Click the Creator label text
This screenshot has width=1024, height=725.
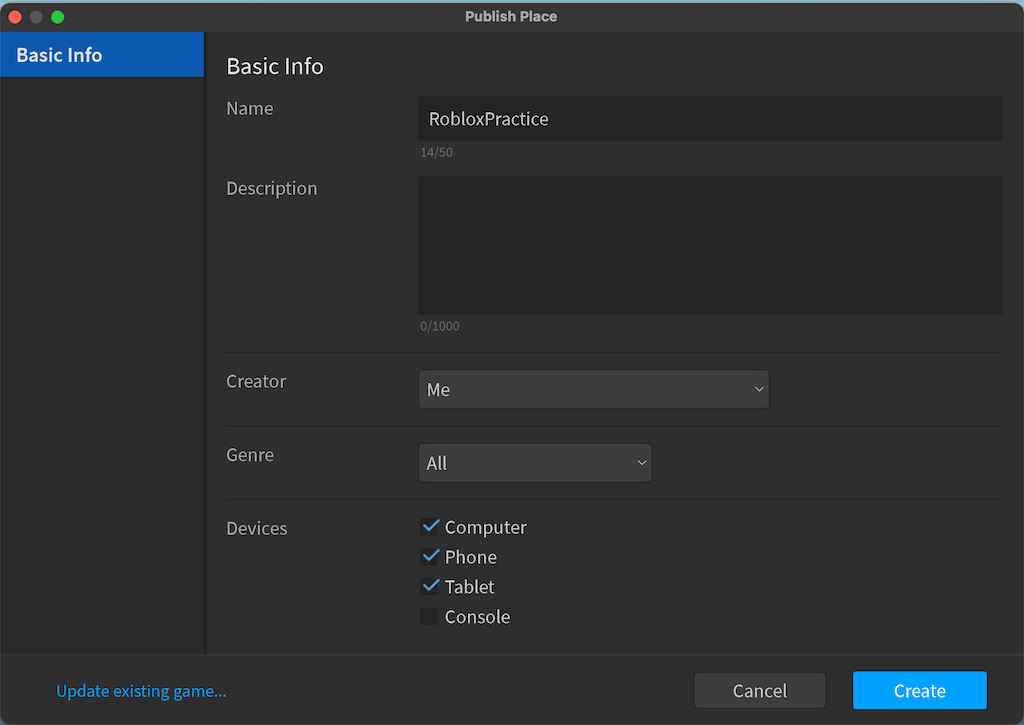coord(256,381)
